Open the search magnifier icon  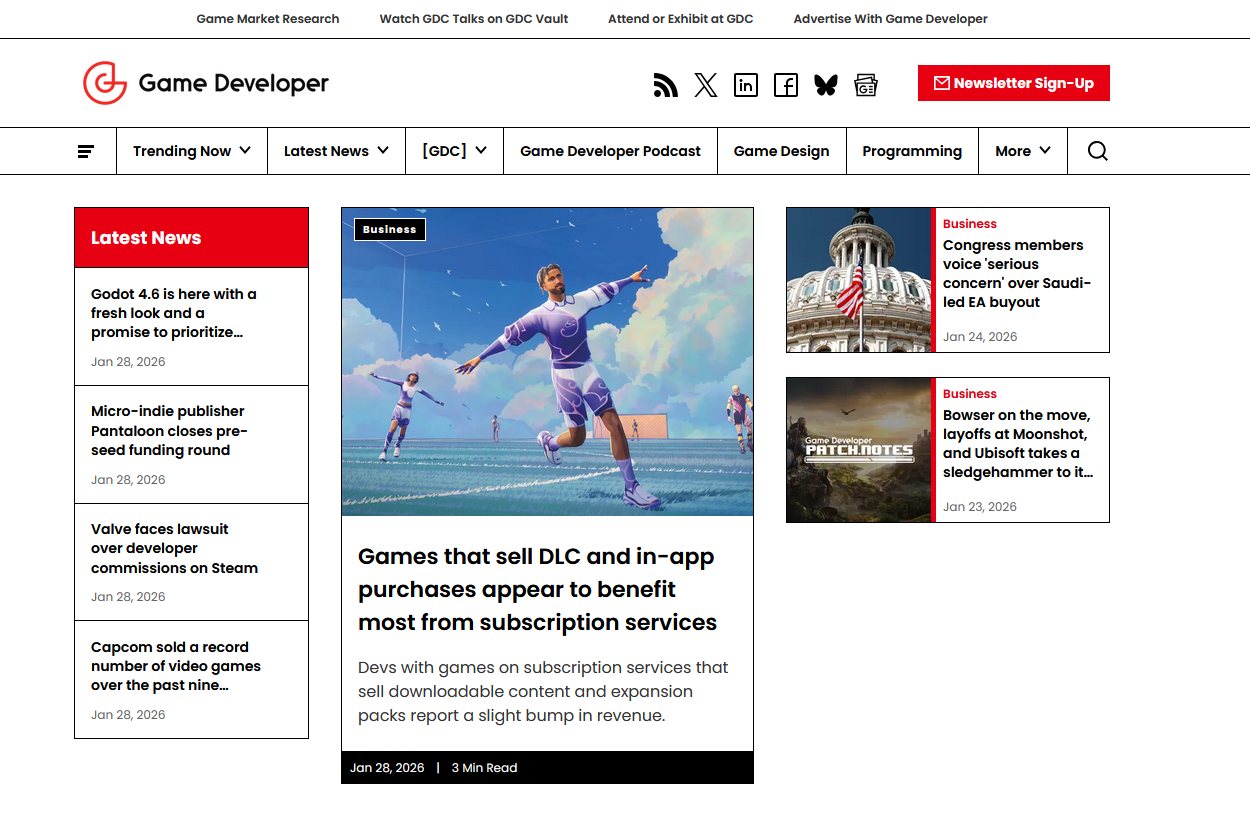(1098, 151)
